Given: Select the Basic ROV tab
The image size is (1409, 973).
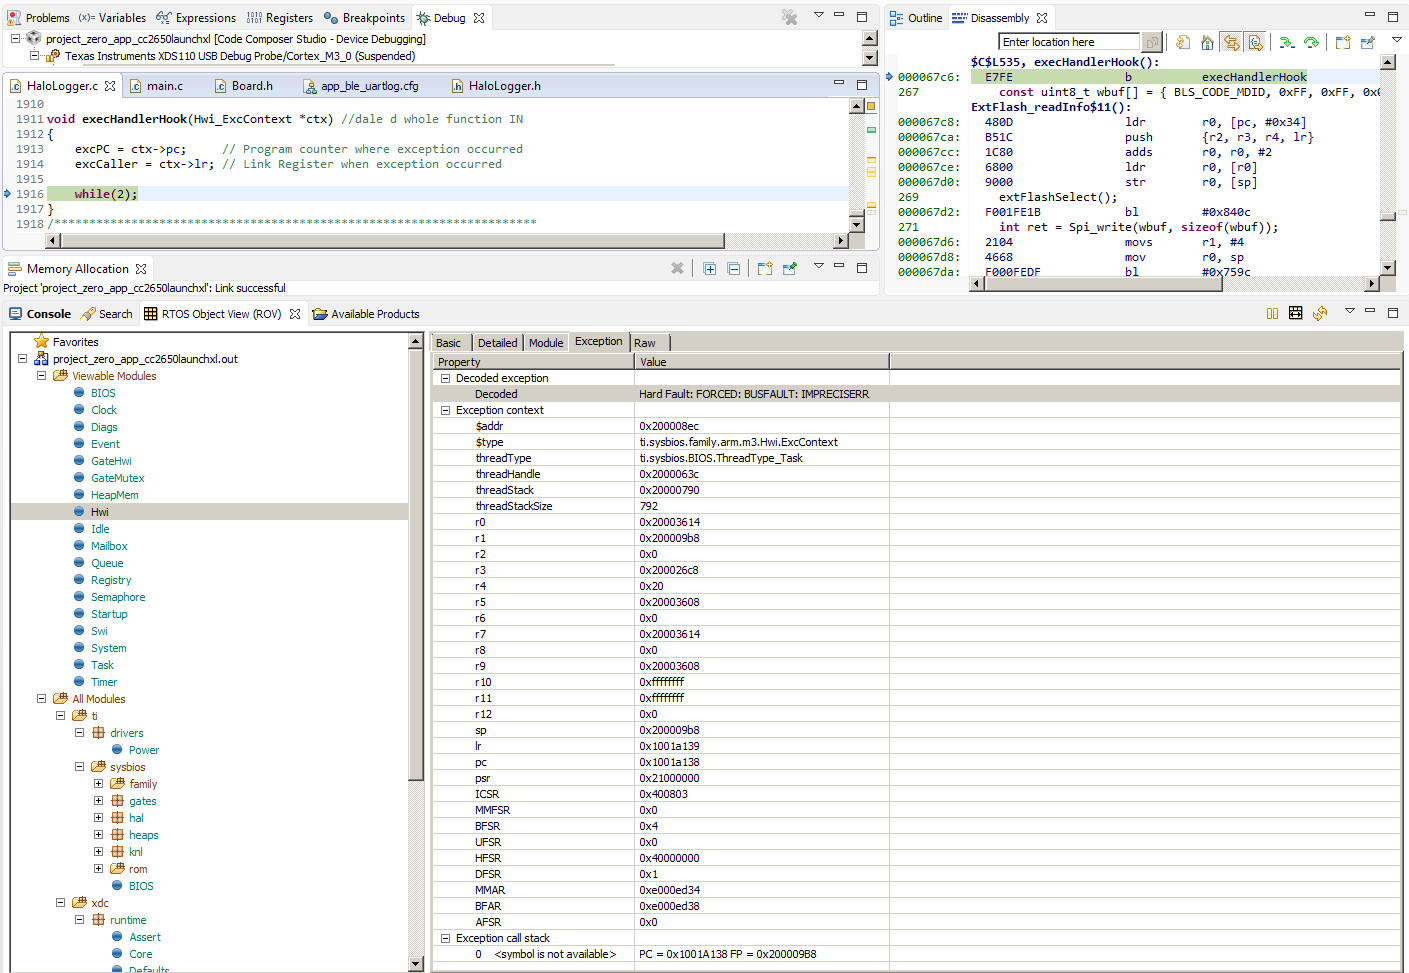Looking at the screenshot, I should point(448,343).
